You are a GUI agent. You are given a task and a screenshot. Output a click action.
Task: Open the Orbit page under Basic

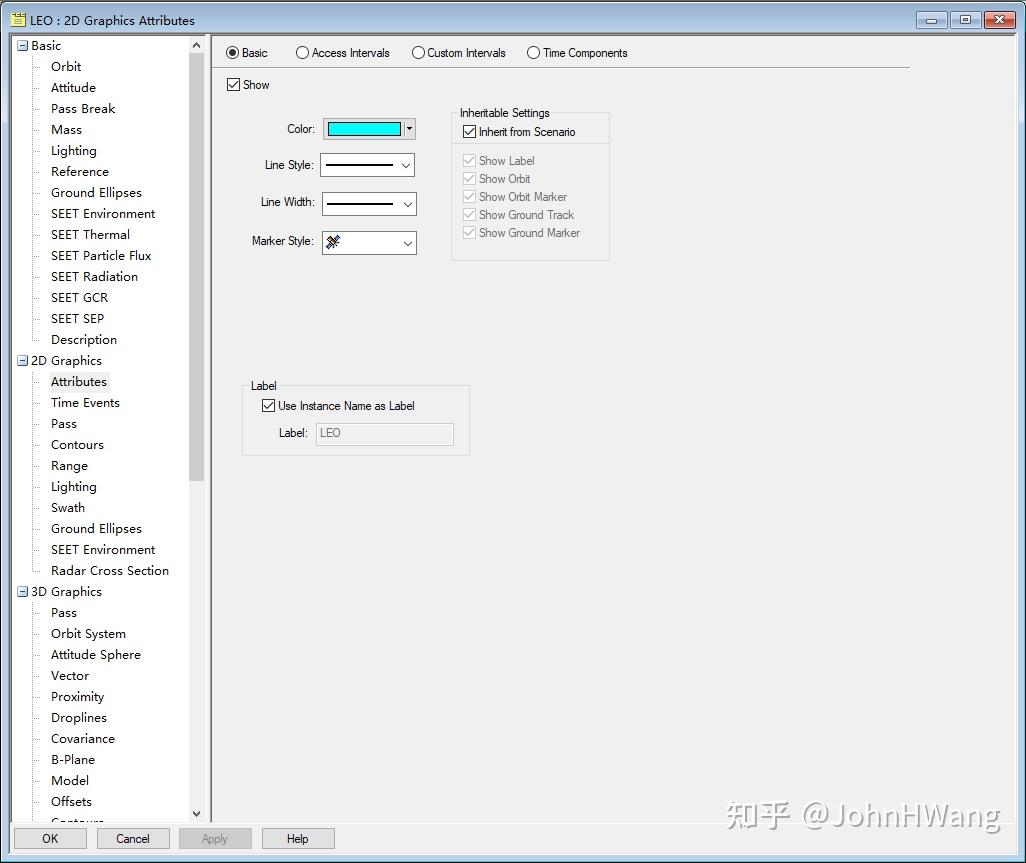coord(66,67)
